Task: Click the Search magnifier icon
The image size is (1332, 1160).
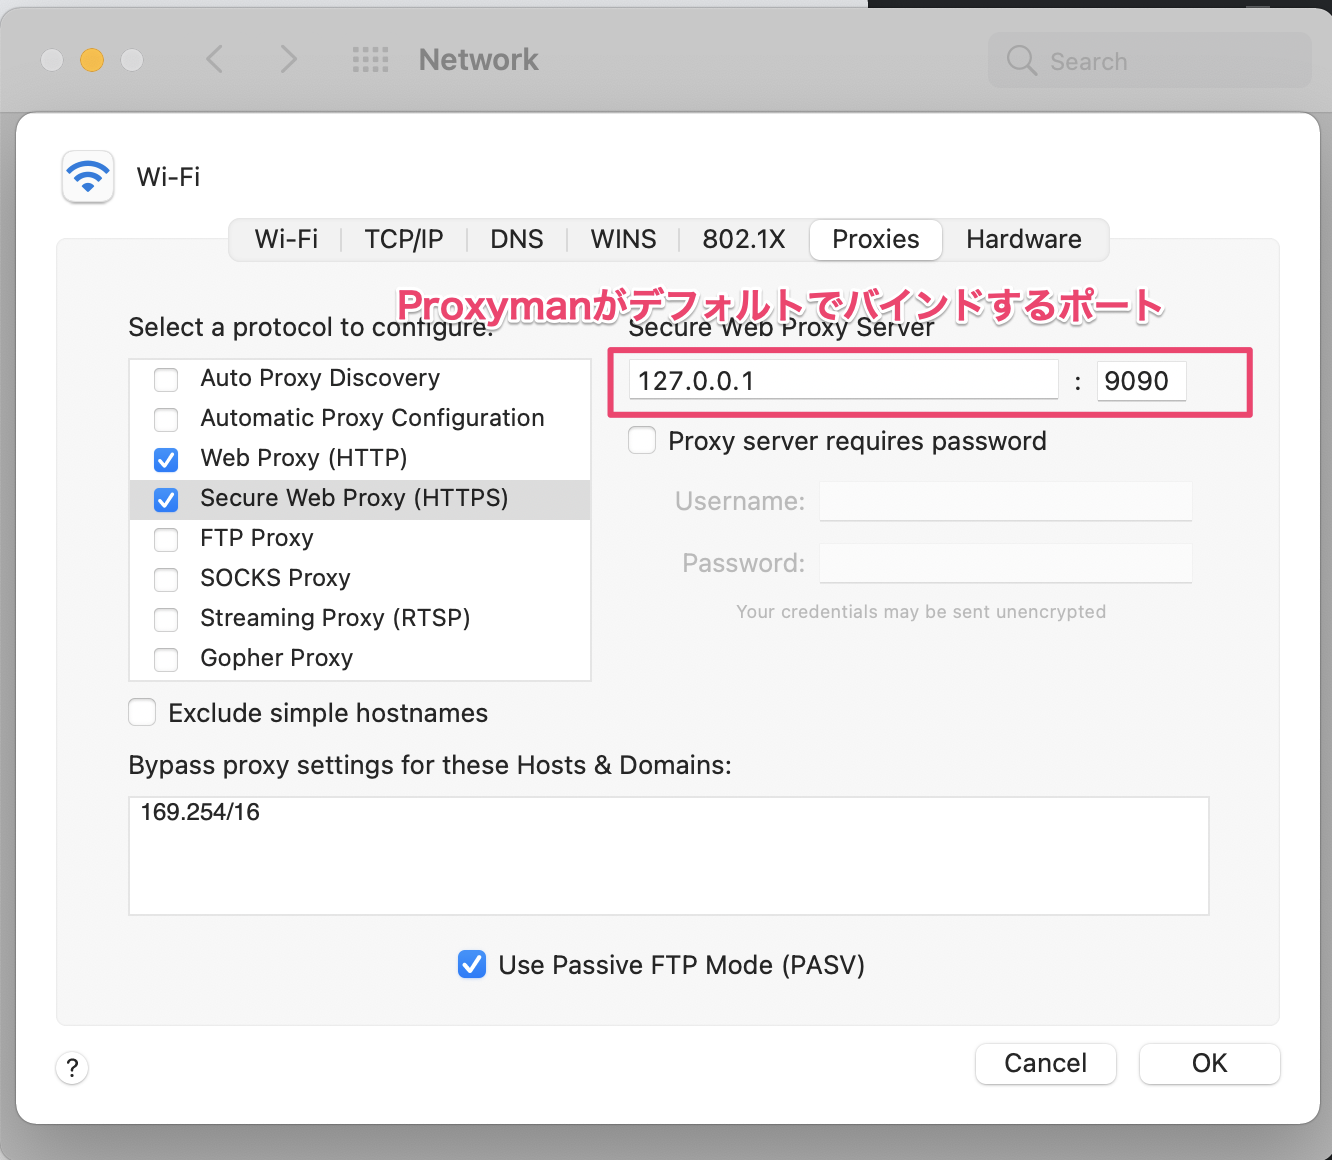Action: coord(1021,61)
